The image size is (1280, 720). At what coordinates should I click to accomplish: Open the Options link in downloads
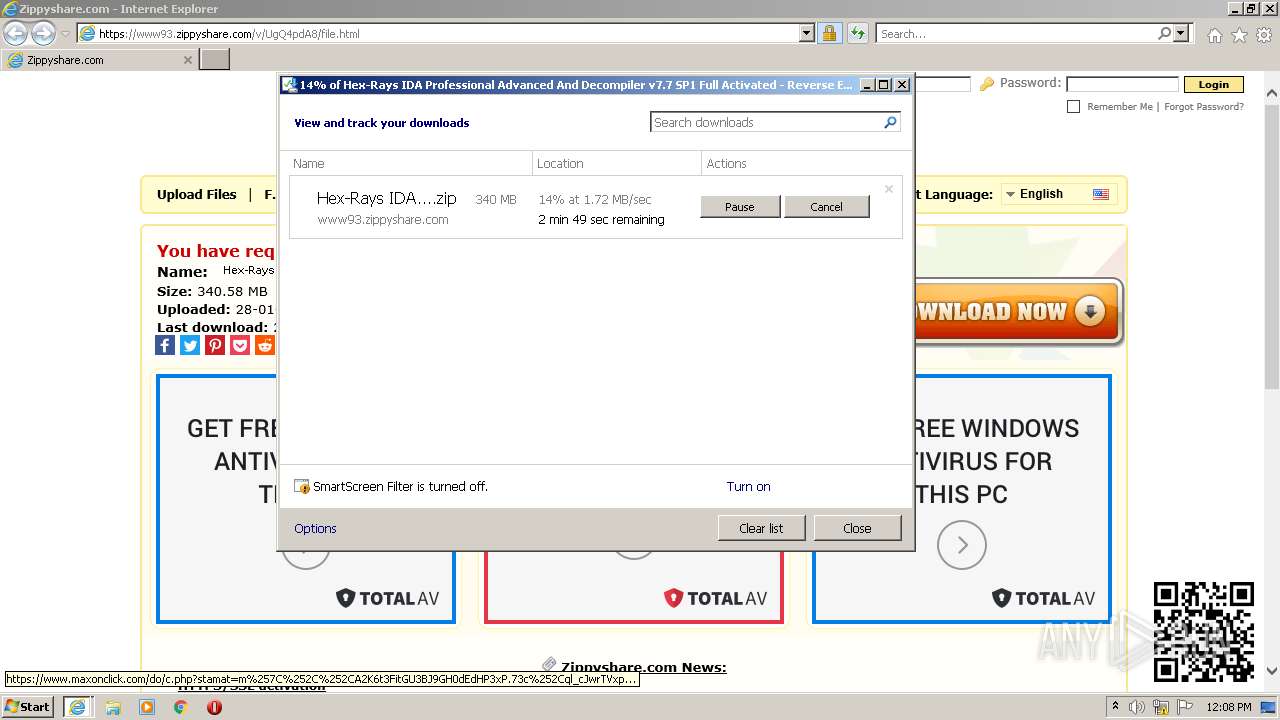pos(315,528)
